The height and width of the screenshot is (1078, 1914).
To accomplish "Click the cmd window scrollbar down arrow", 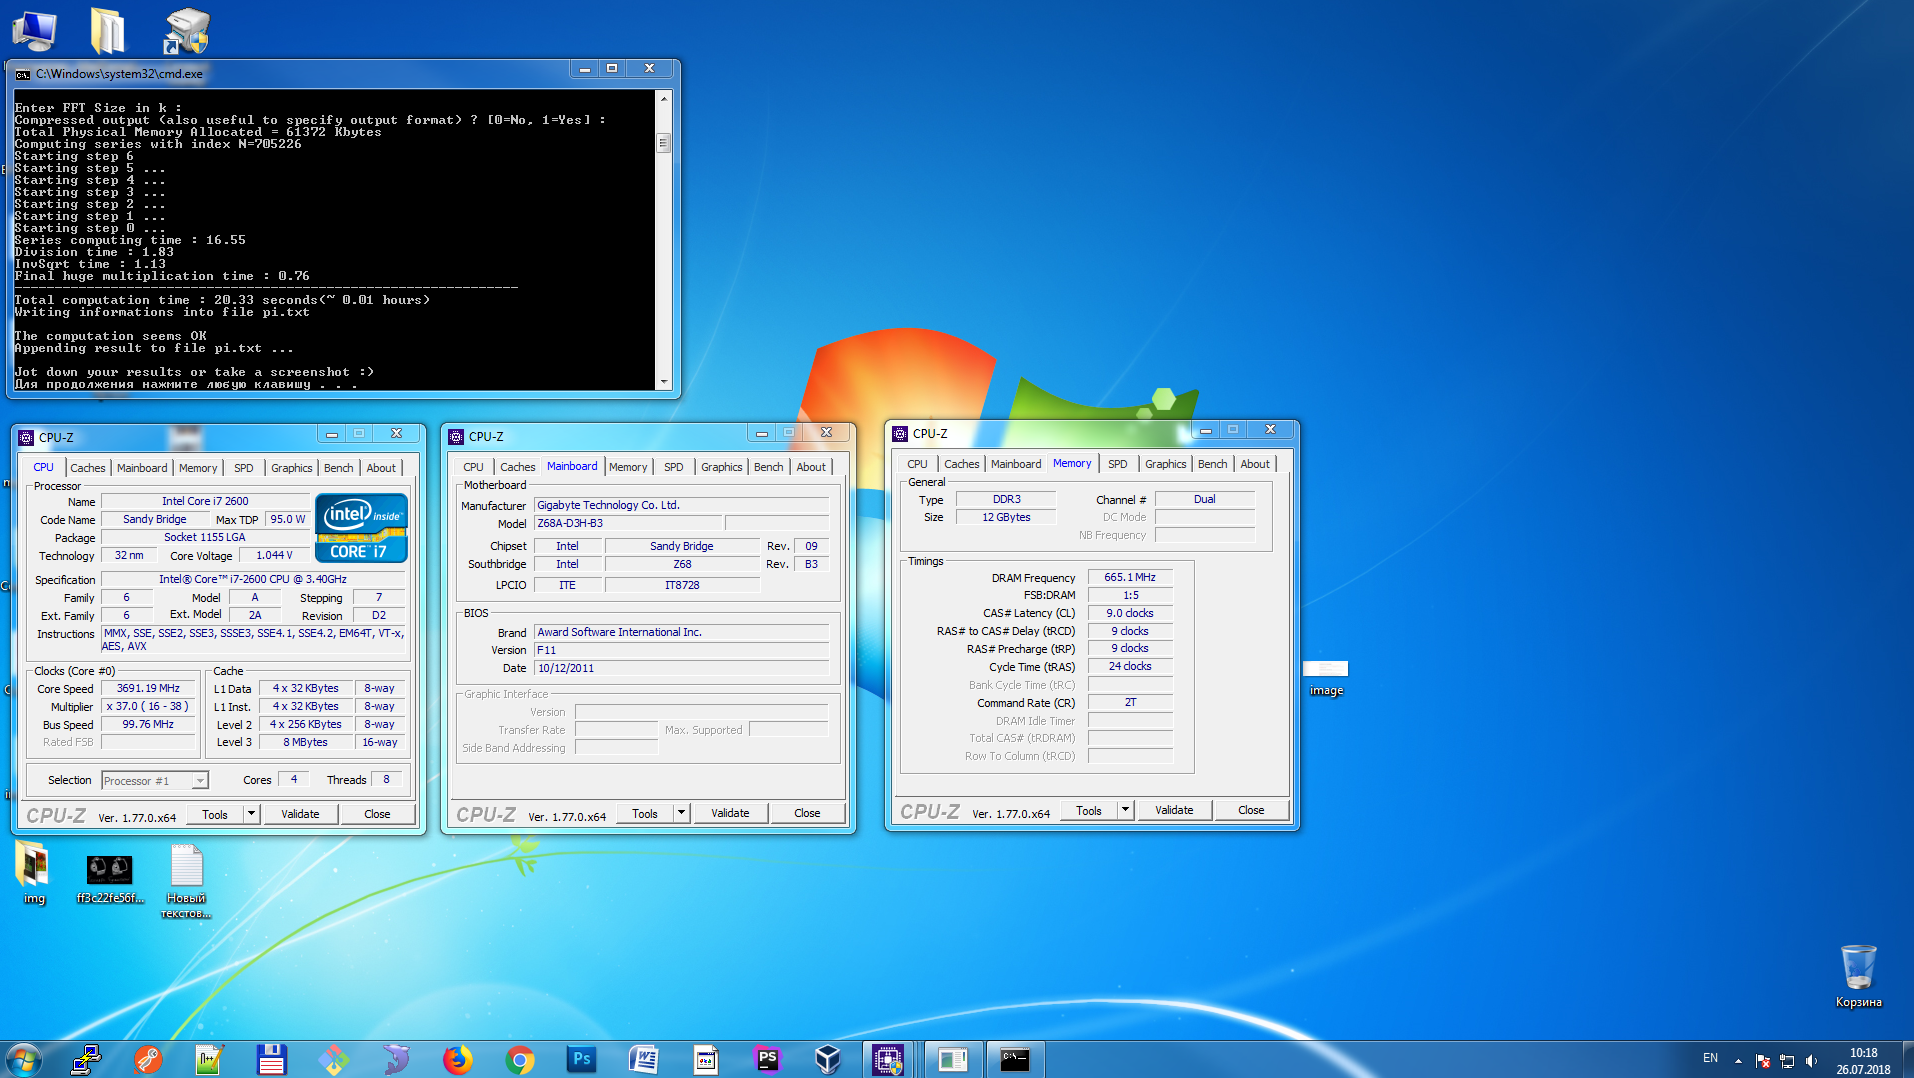I will tap(663, 382).
